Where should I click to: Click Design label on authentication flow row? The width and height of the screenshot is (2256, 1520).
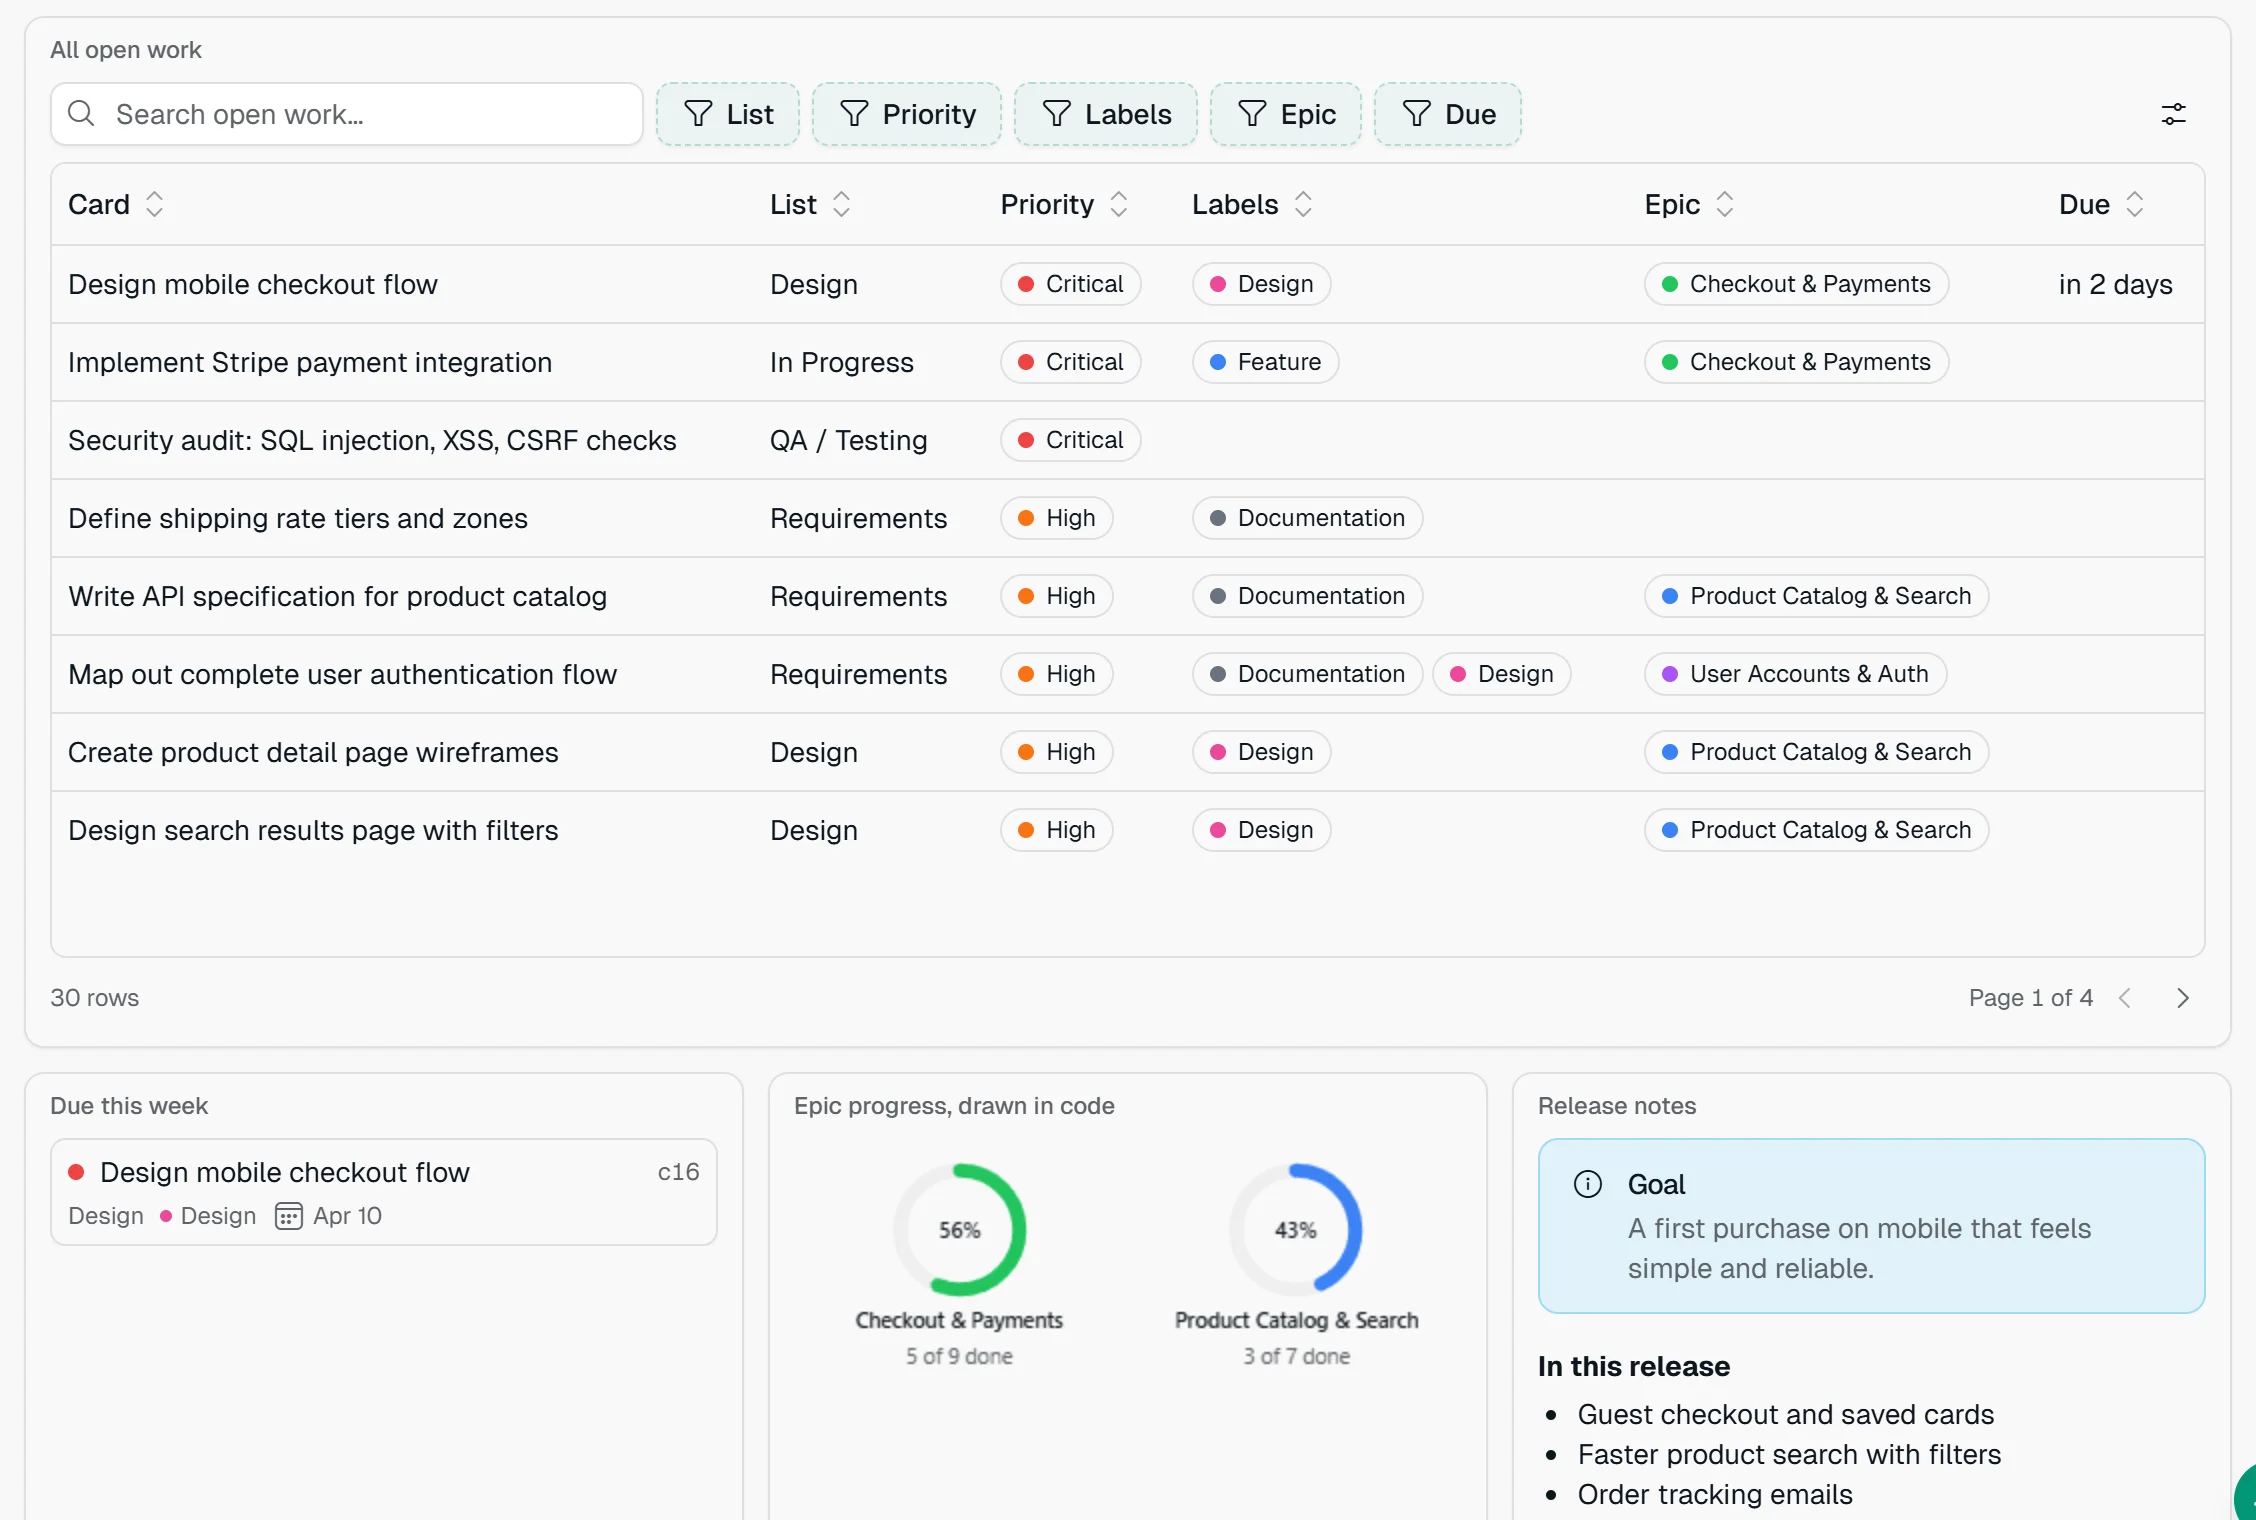[1501, 674]
